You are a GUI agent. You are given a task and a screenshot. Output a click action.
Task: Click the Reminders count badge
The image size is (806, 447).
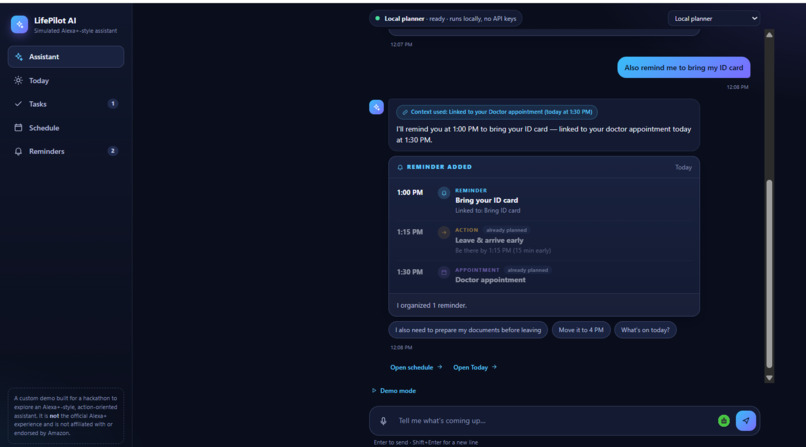[x=113, y=151]
